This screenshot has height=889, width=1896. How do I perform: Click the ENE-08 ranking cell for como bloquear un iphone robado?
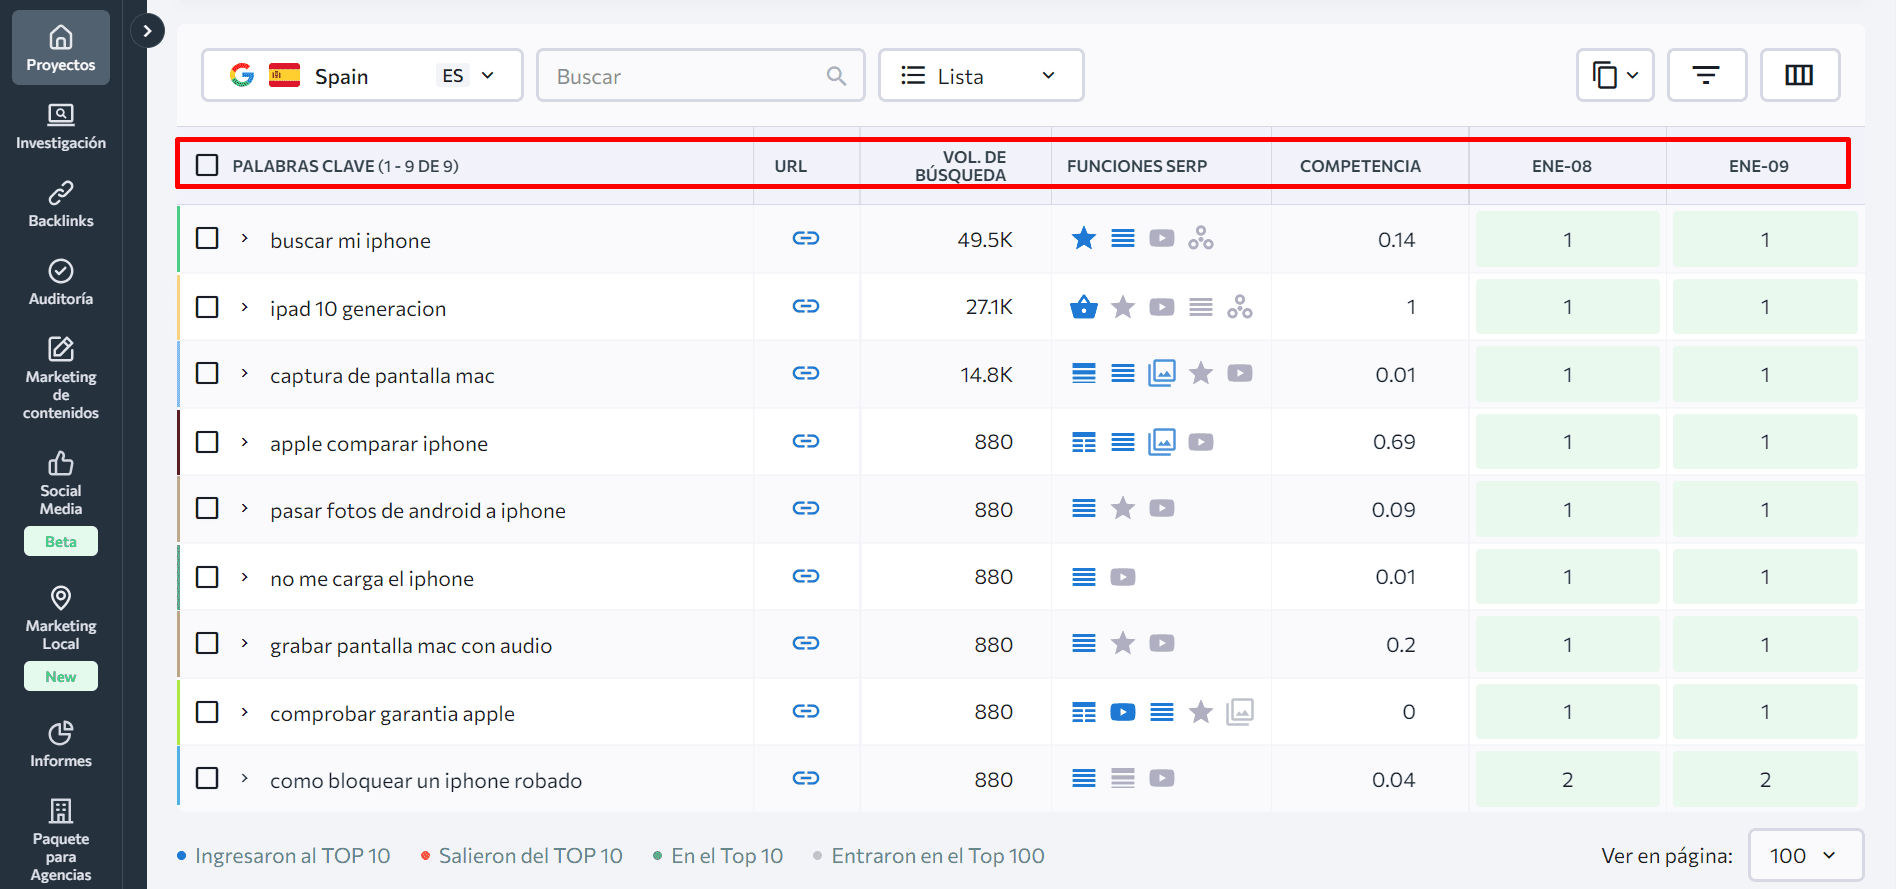1568,779
